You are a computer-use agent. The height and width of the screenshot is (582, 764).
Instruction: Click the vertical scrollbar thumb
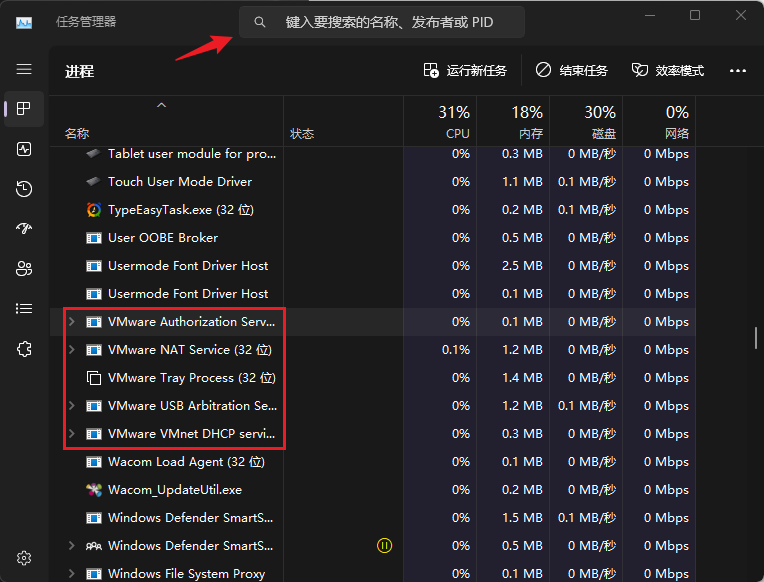pos(756,338)
